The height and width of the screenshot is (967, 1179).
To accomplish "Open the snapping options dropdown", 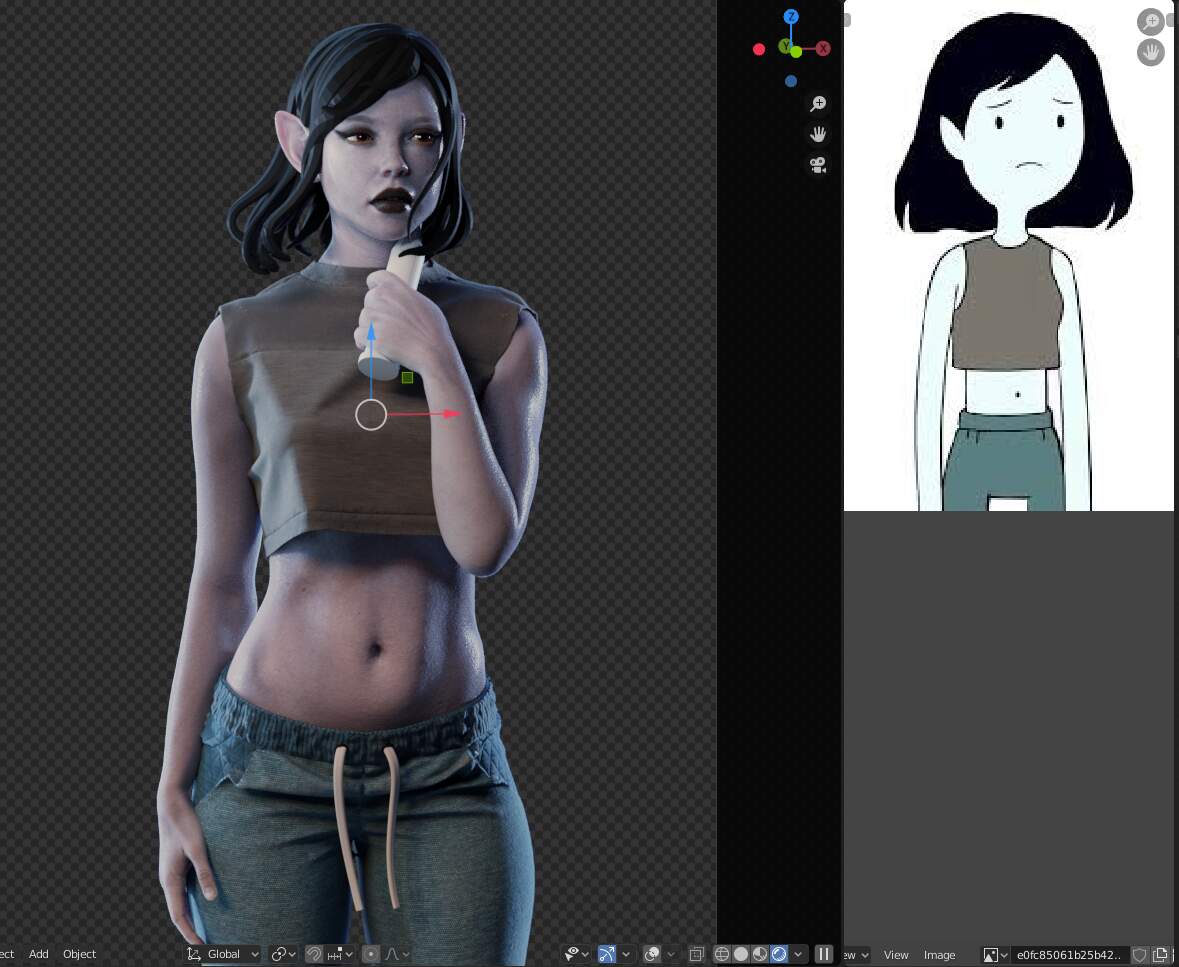I will coord(341,954).
